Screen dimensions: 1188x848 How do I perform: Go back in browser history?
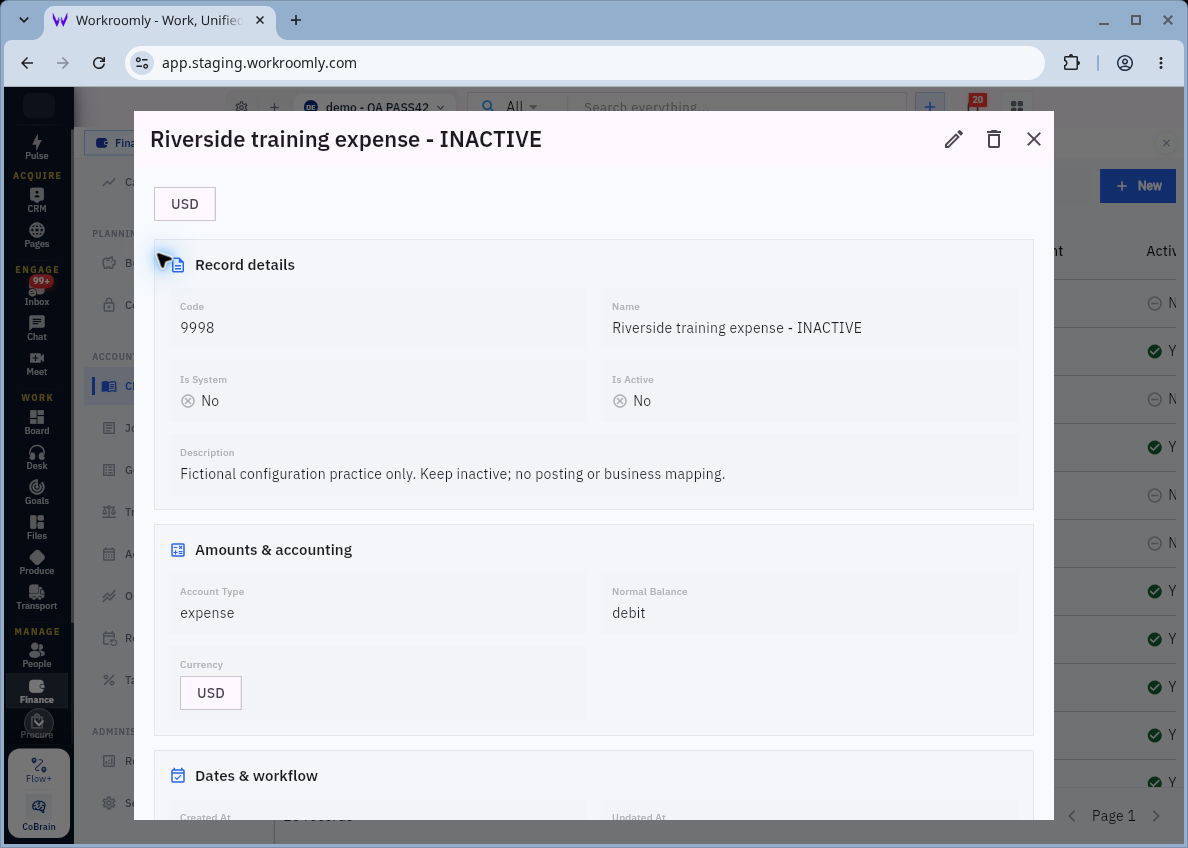pyautogui.click(x=27, y=63)
